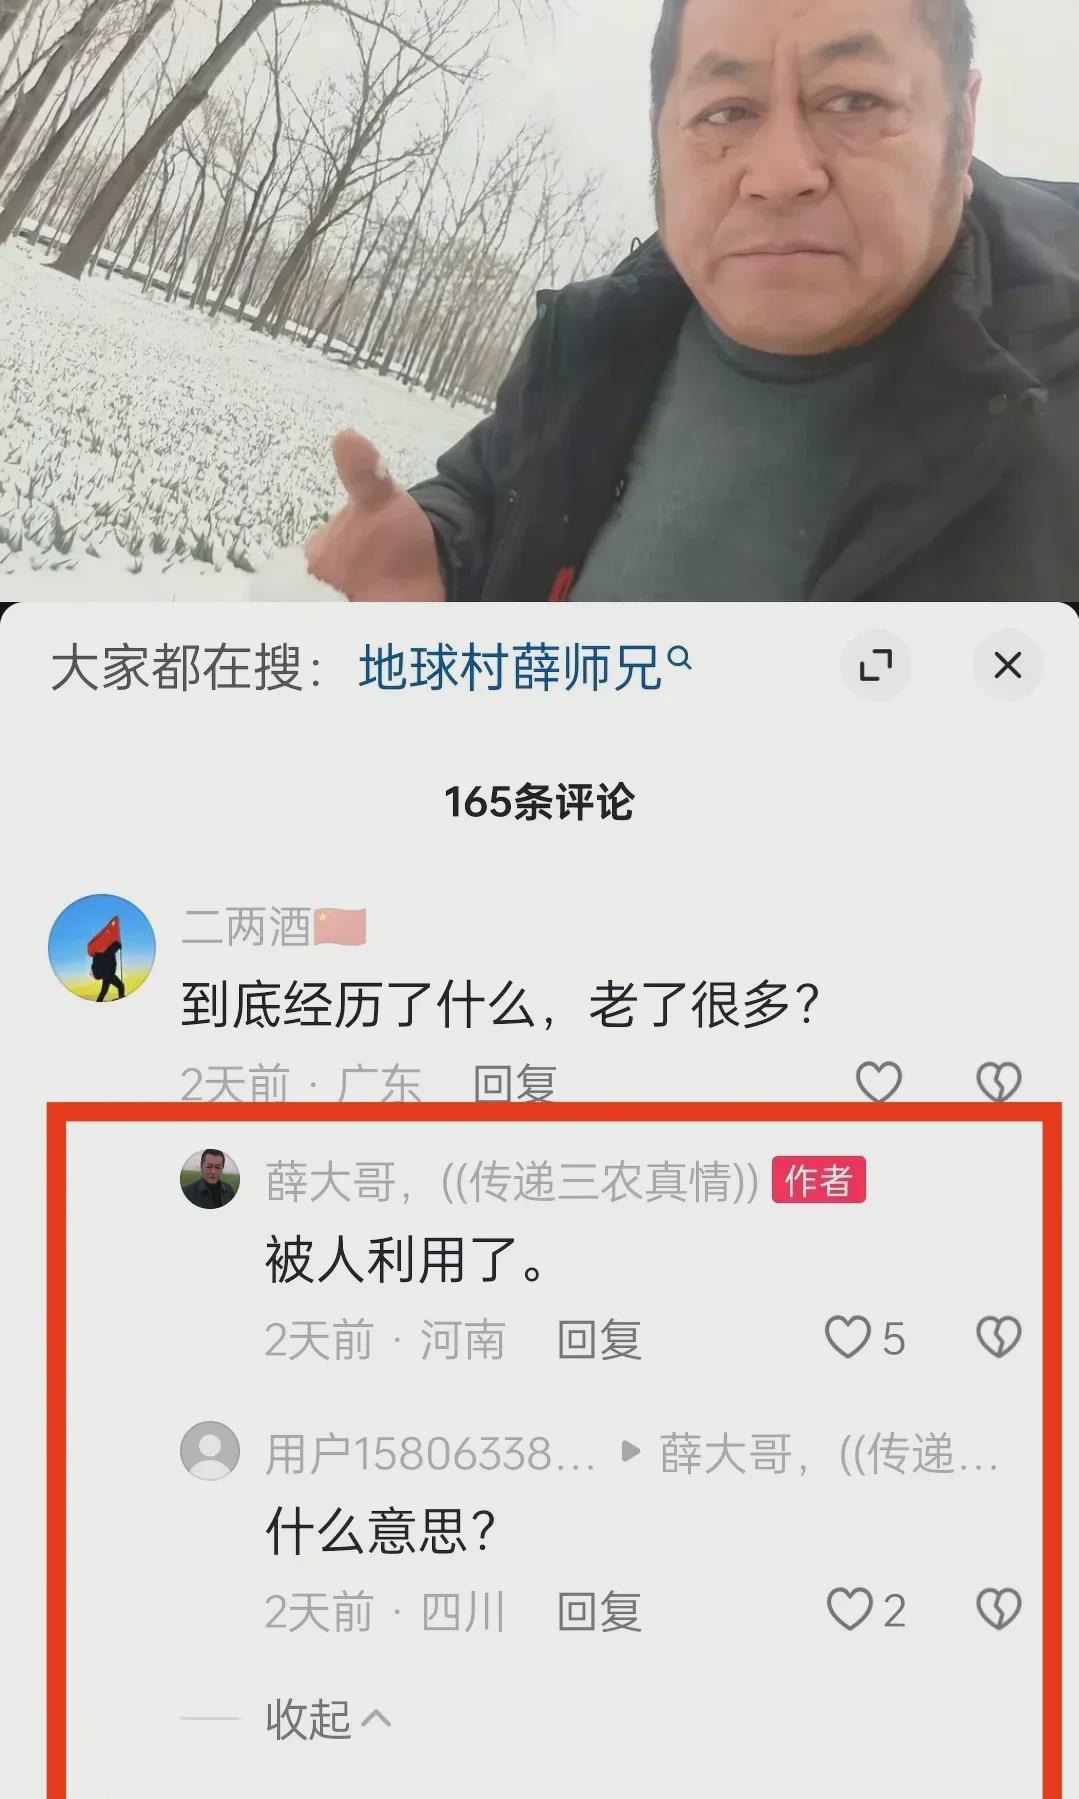Close the comments panel

pyautogui.click(x=1008, y=665)
